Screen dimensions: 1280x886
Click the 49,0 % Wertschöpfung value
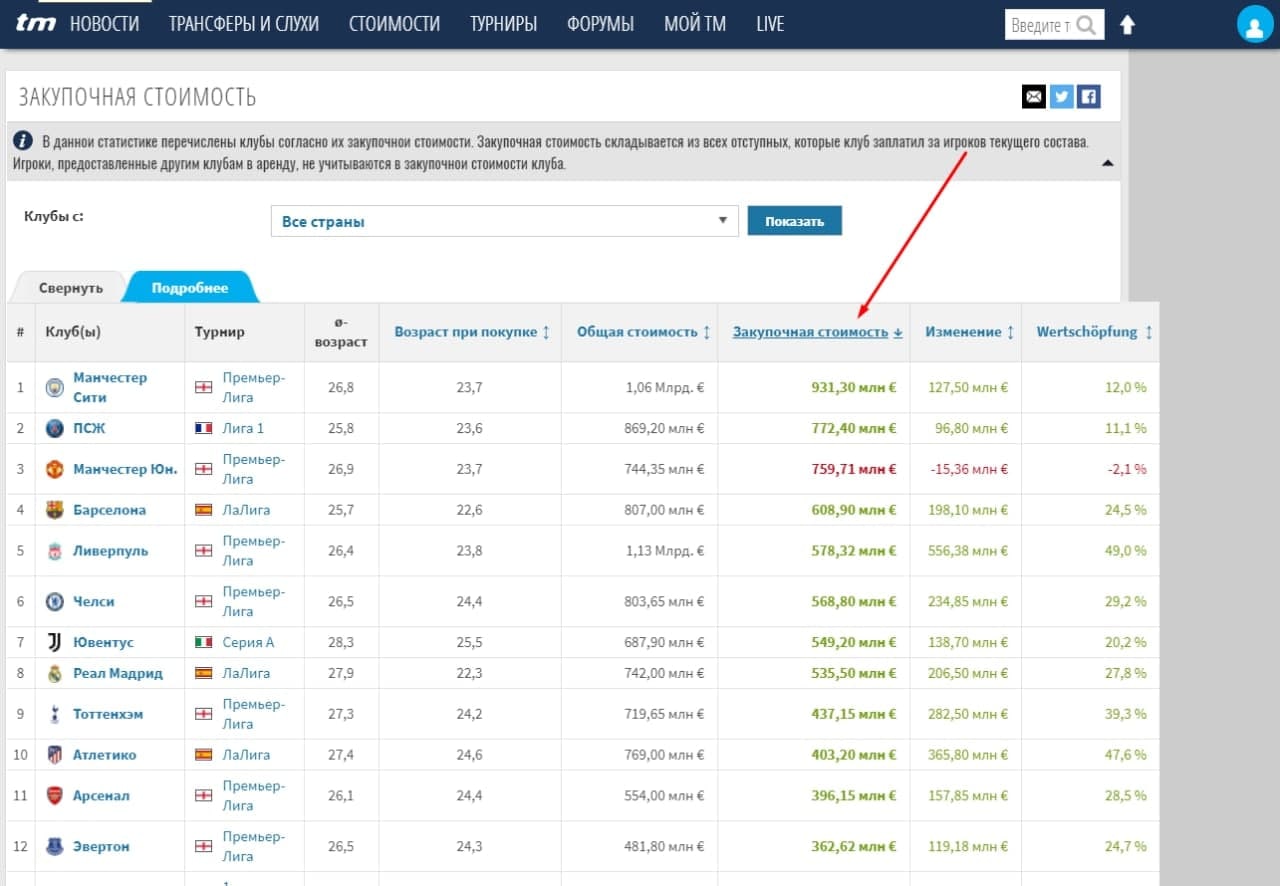tap(1126, 551)
